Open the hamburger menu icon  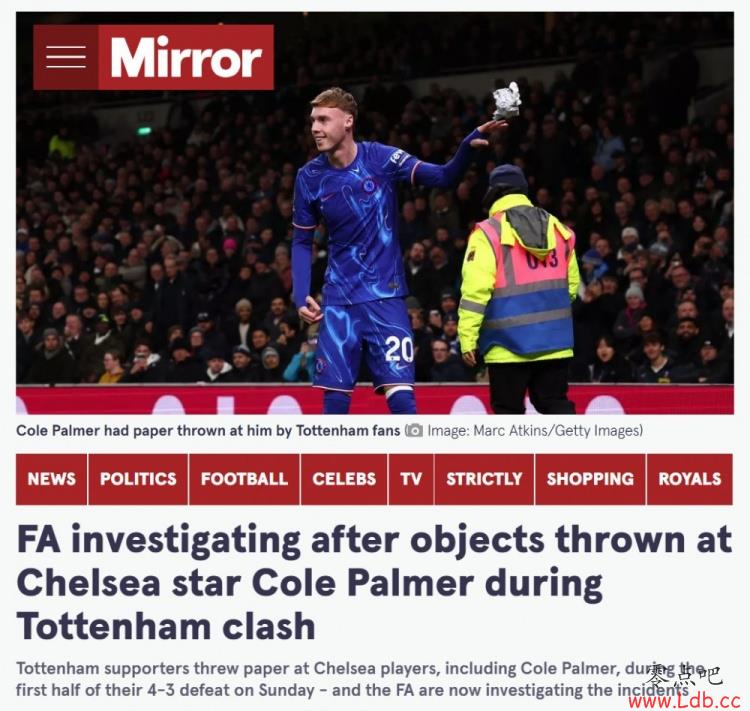tap(66, 57)
